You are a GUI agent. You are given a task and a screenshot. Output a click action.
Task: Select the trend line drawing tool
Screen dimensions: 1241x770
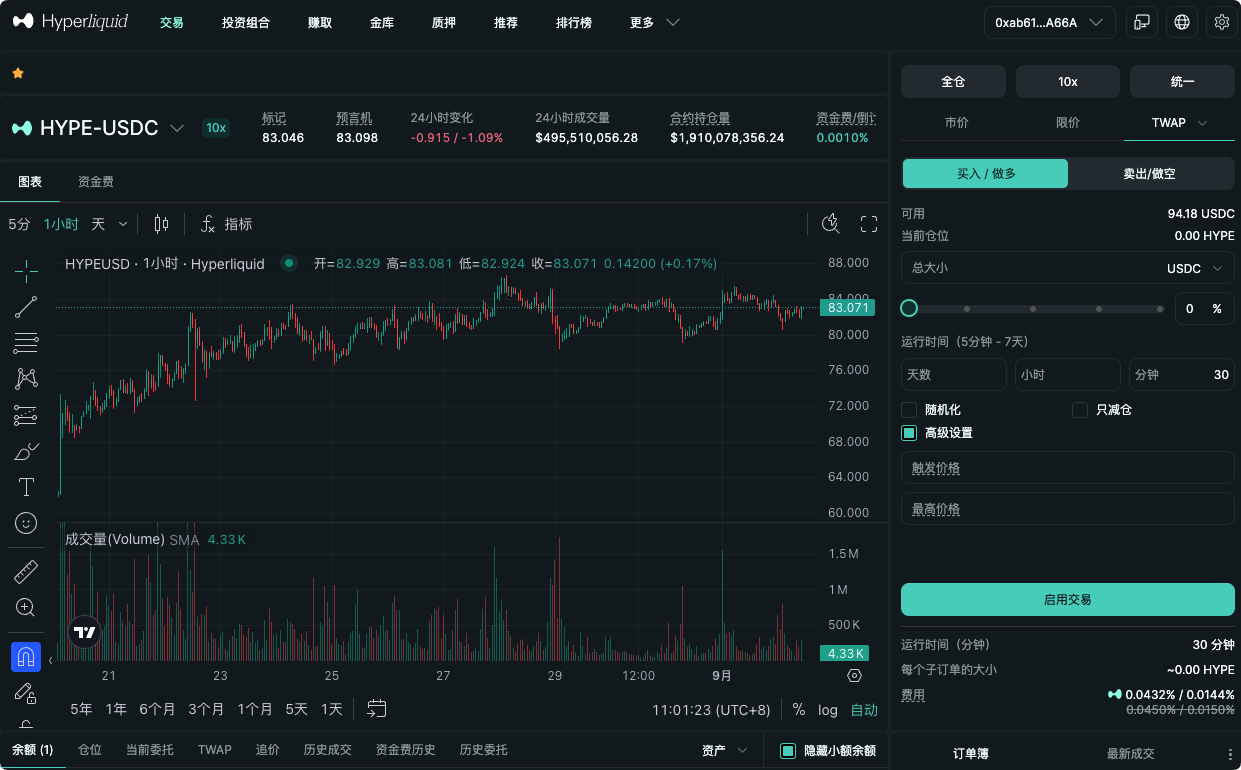(x=26, y=307)
